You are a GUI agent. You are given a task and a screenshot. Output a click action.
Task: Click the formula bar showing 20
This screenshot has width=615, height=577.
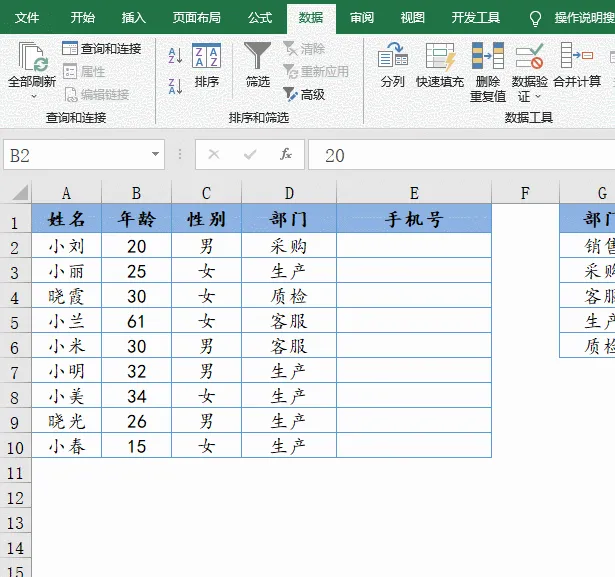pos(462,155)
